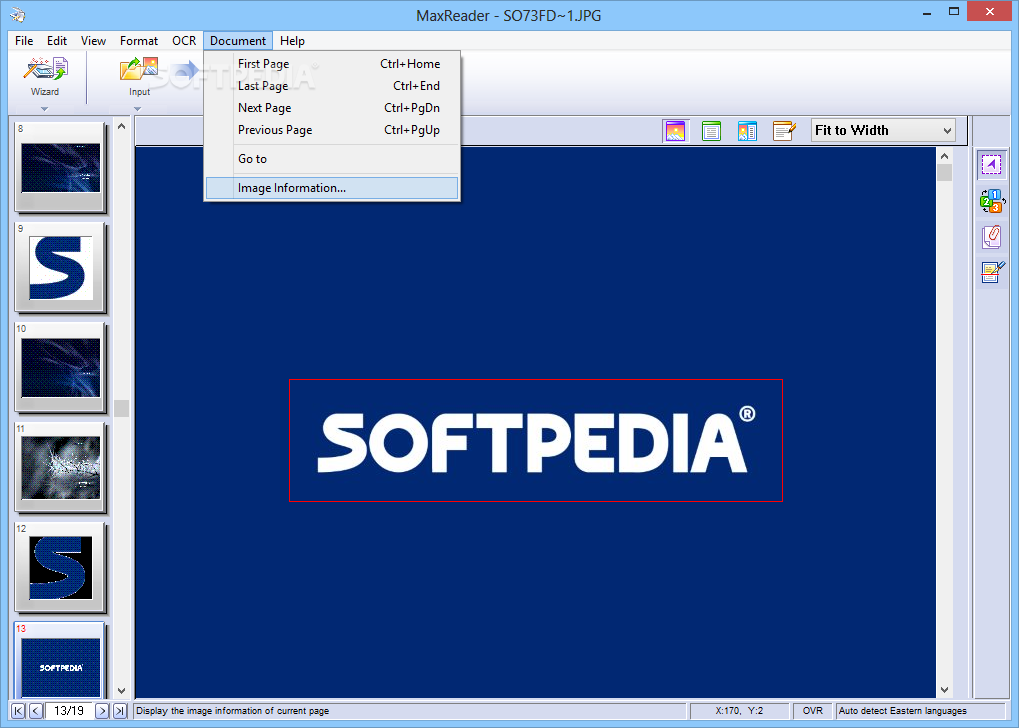Click thumbnail panel scroll up arrow

point(122,126)
